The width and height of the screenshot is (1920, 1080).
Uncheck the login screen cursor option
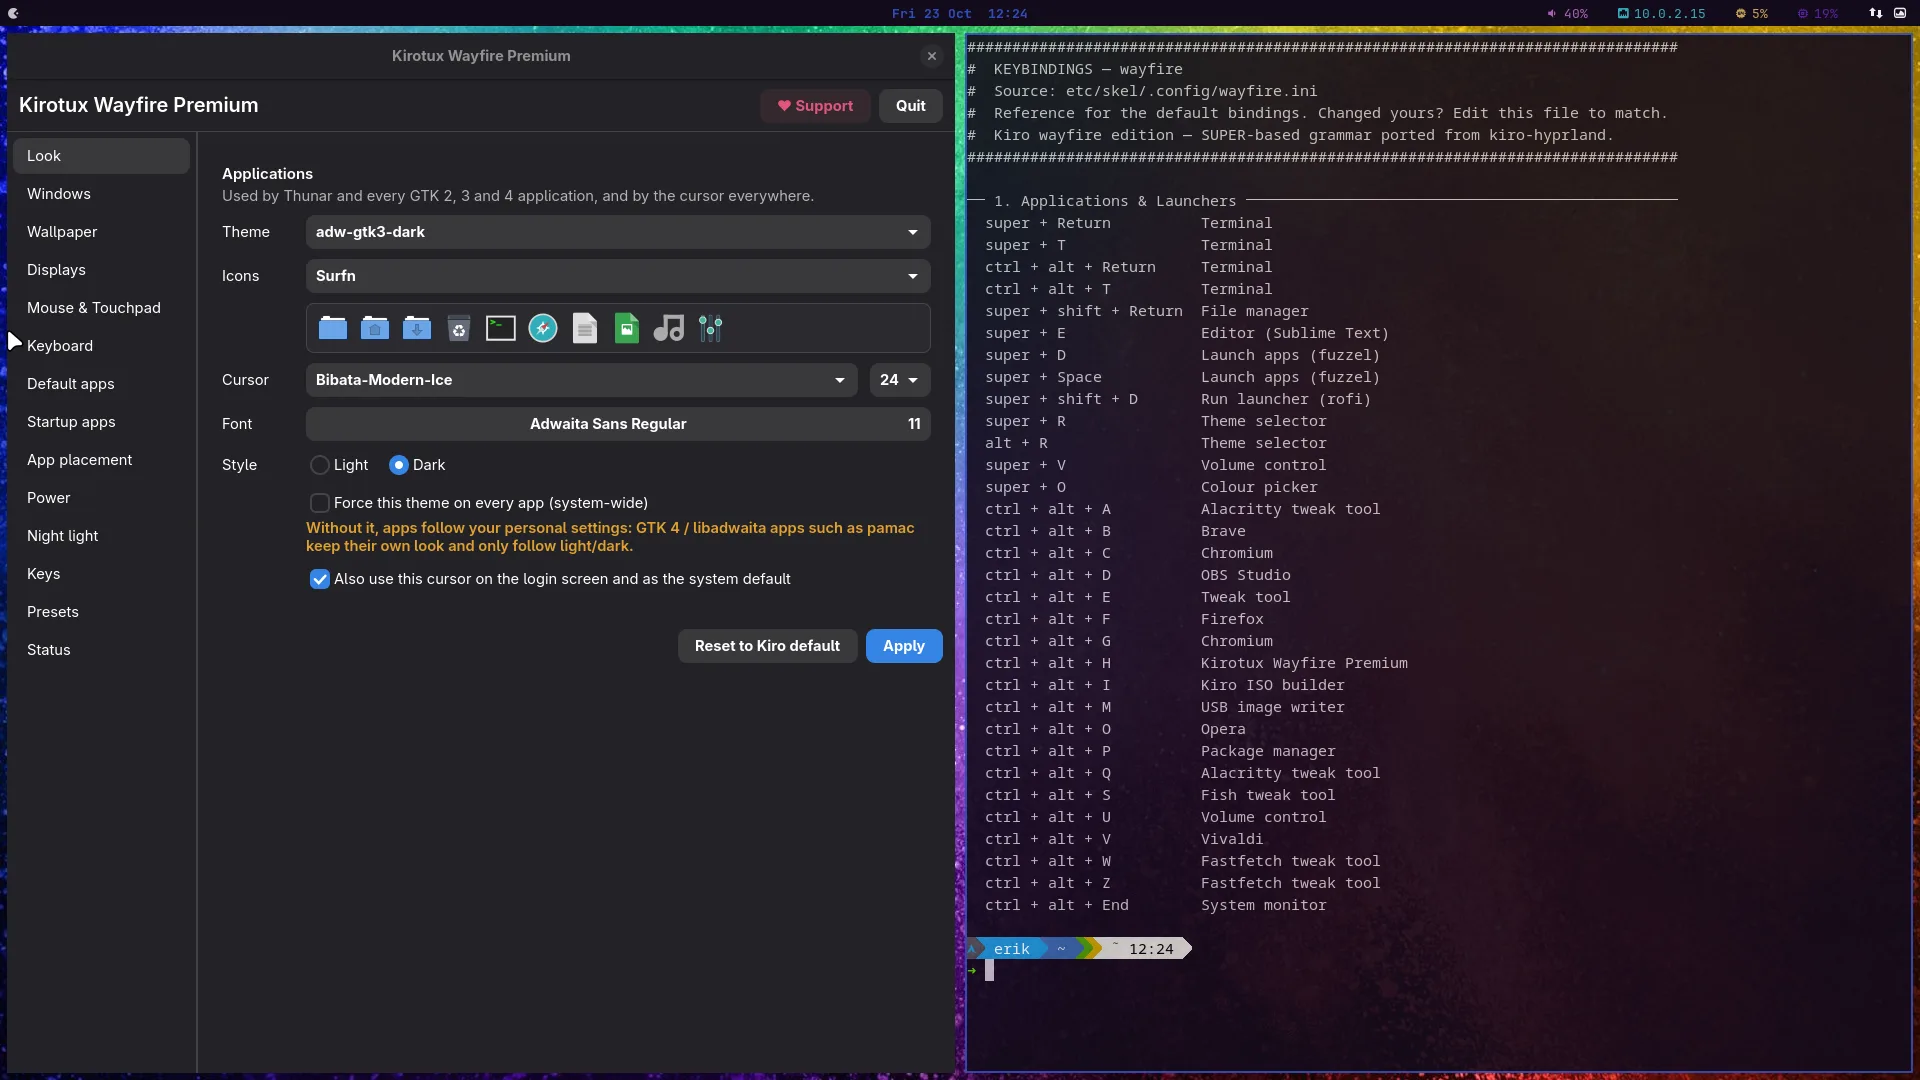[x=320, y=579]
